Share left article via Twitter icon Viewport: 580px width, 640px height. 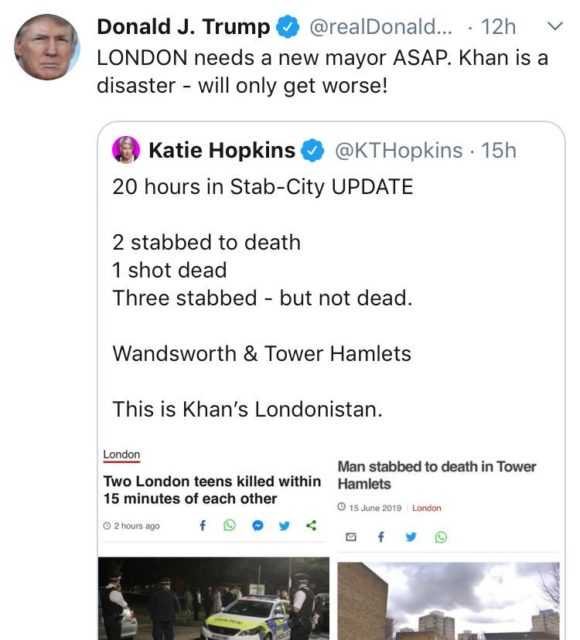284,525
